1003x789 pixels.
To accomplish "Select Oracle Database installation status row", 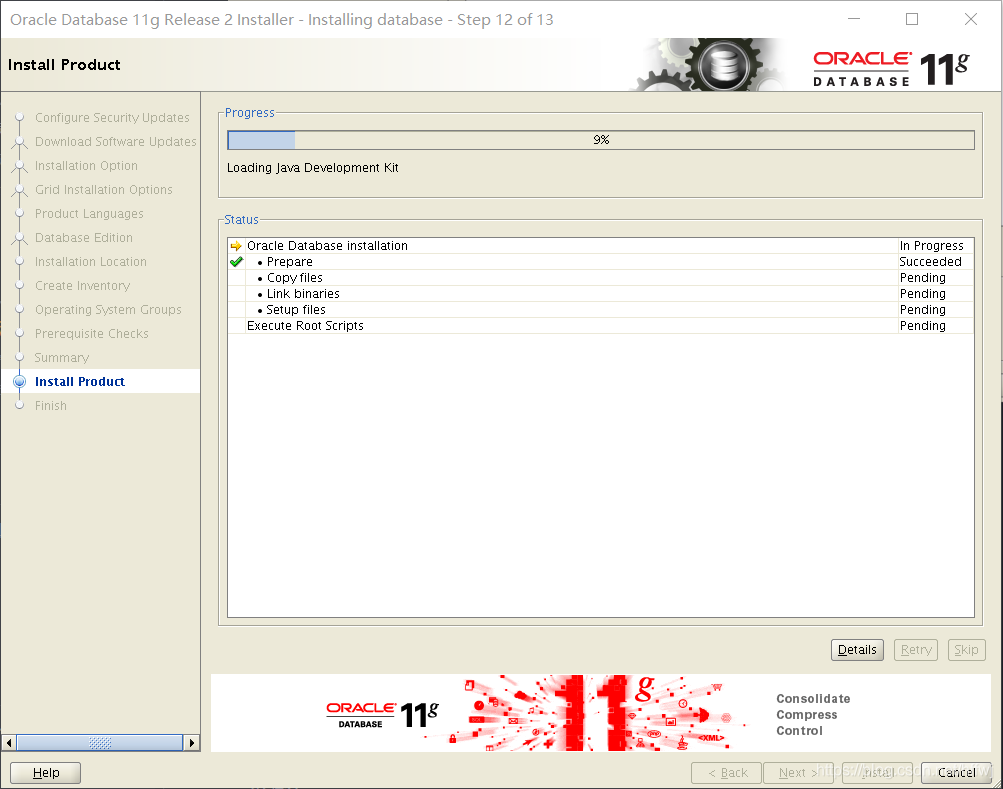I will (x=601, y=246).
